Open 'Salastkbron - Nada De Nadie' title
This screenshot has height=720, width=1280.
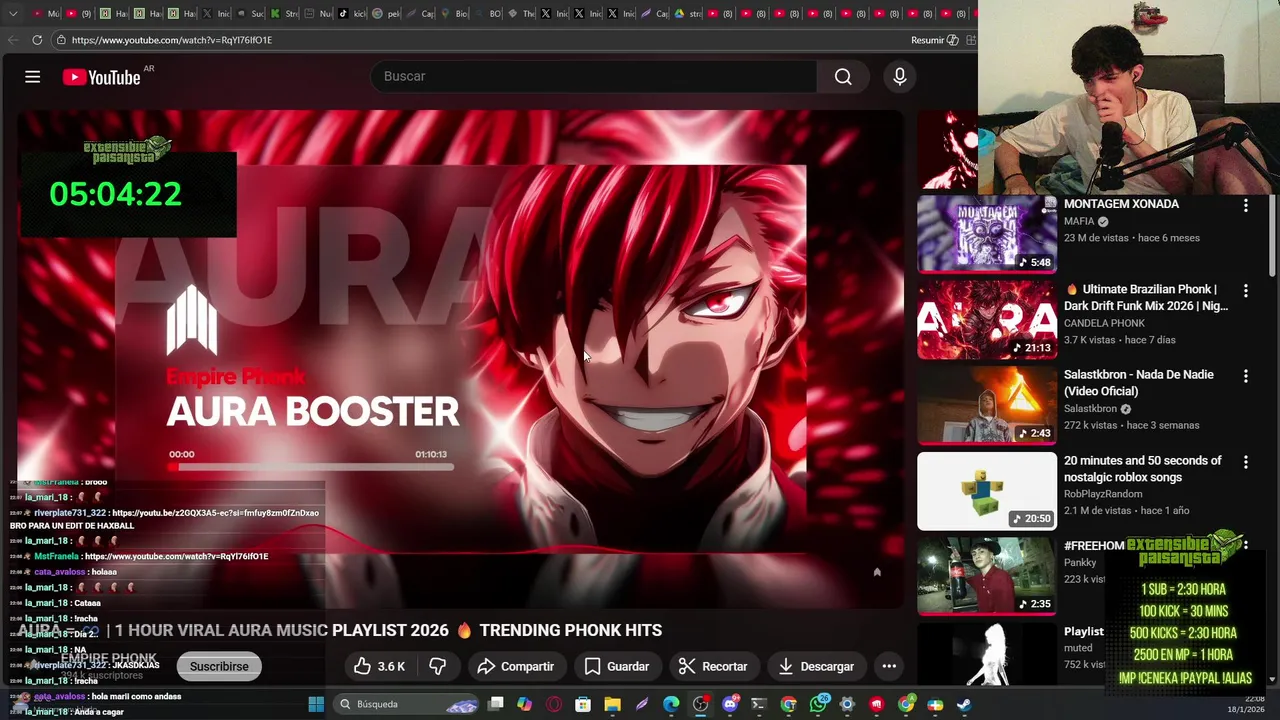1139,383
